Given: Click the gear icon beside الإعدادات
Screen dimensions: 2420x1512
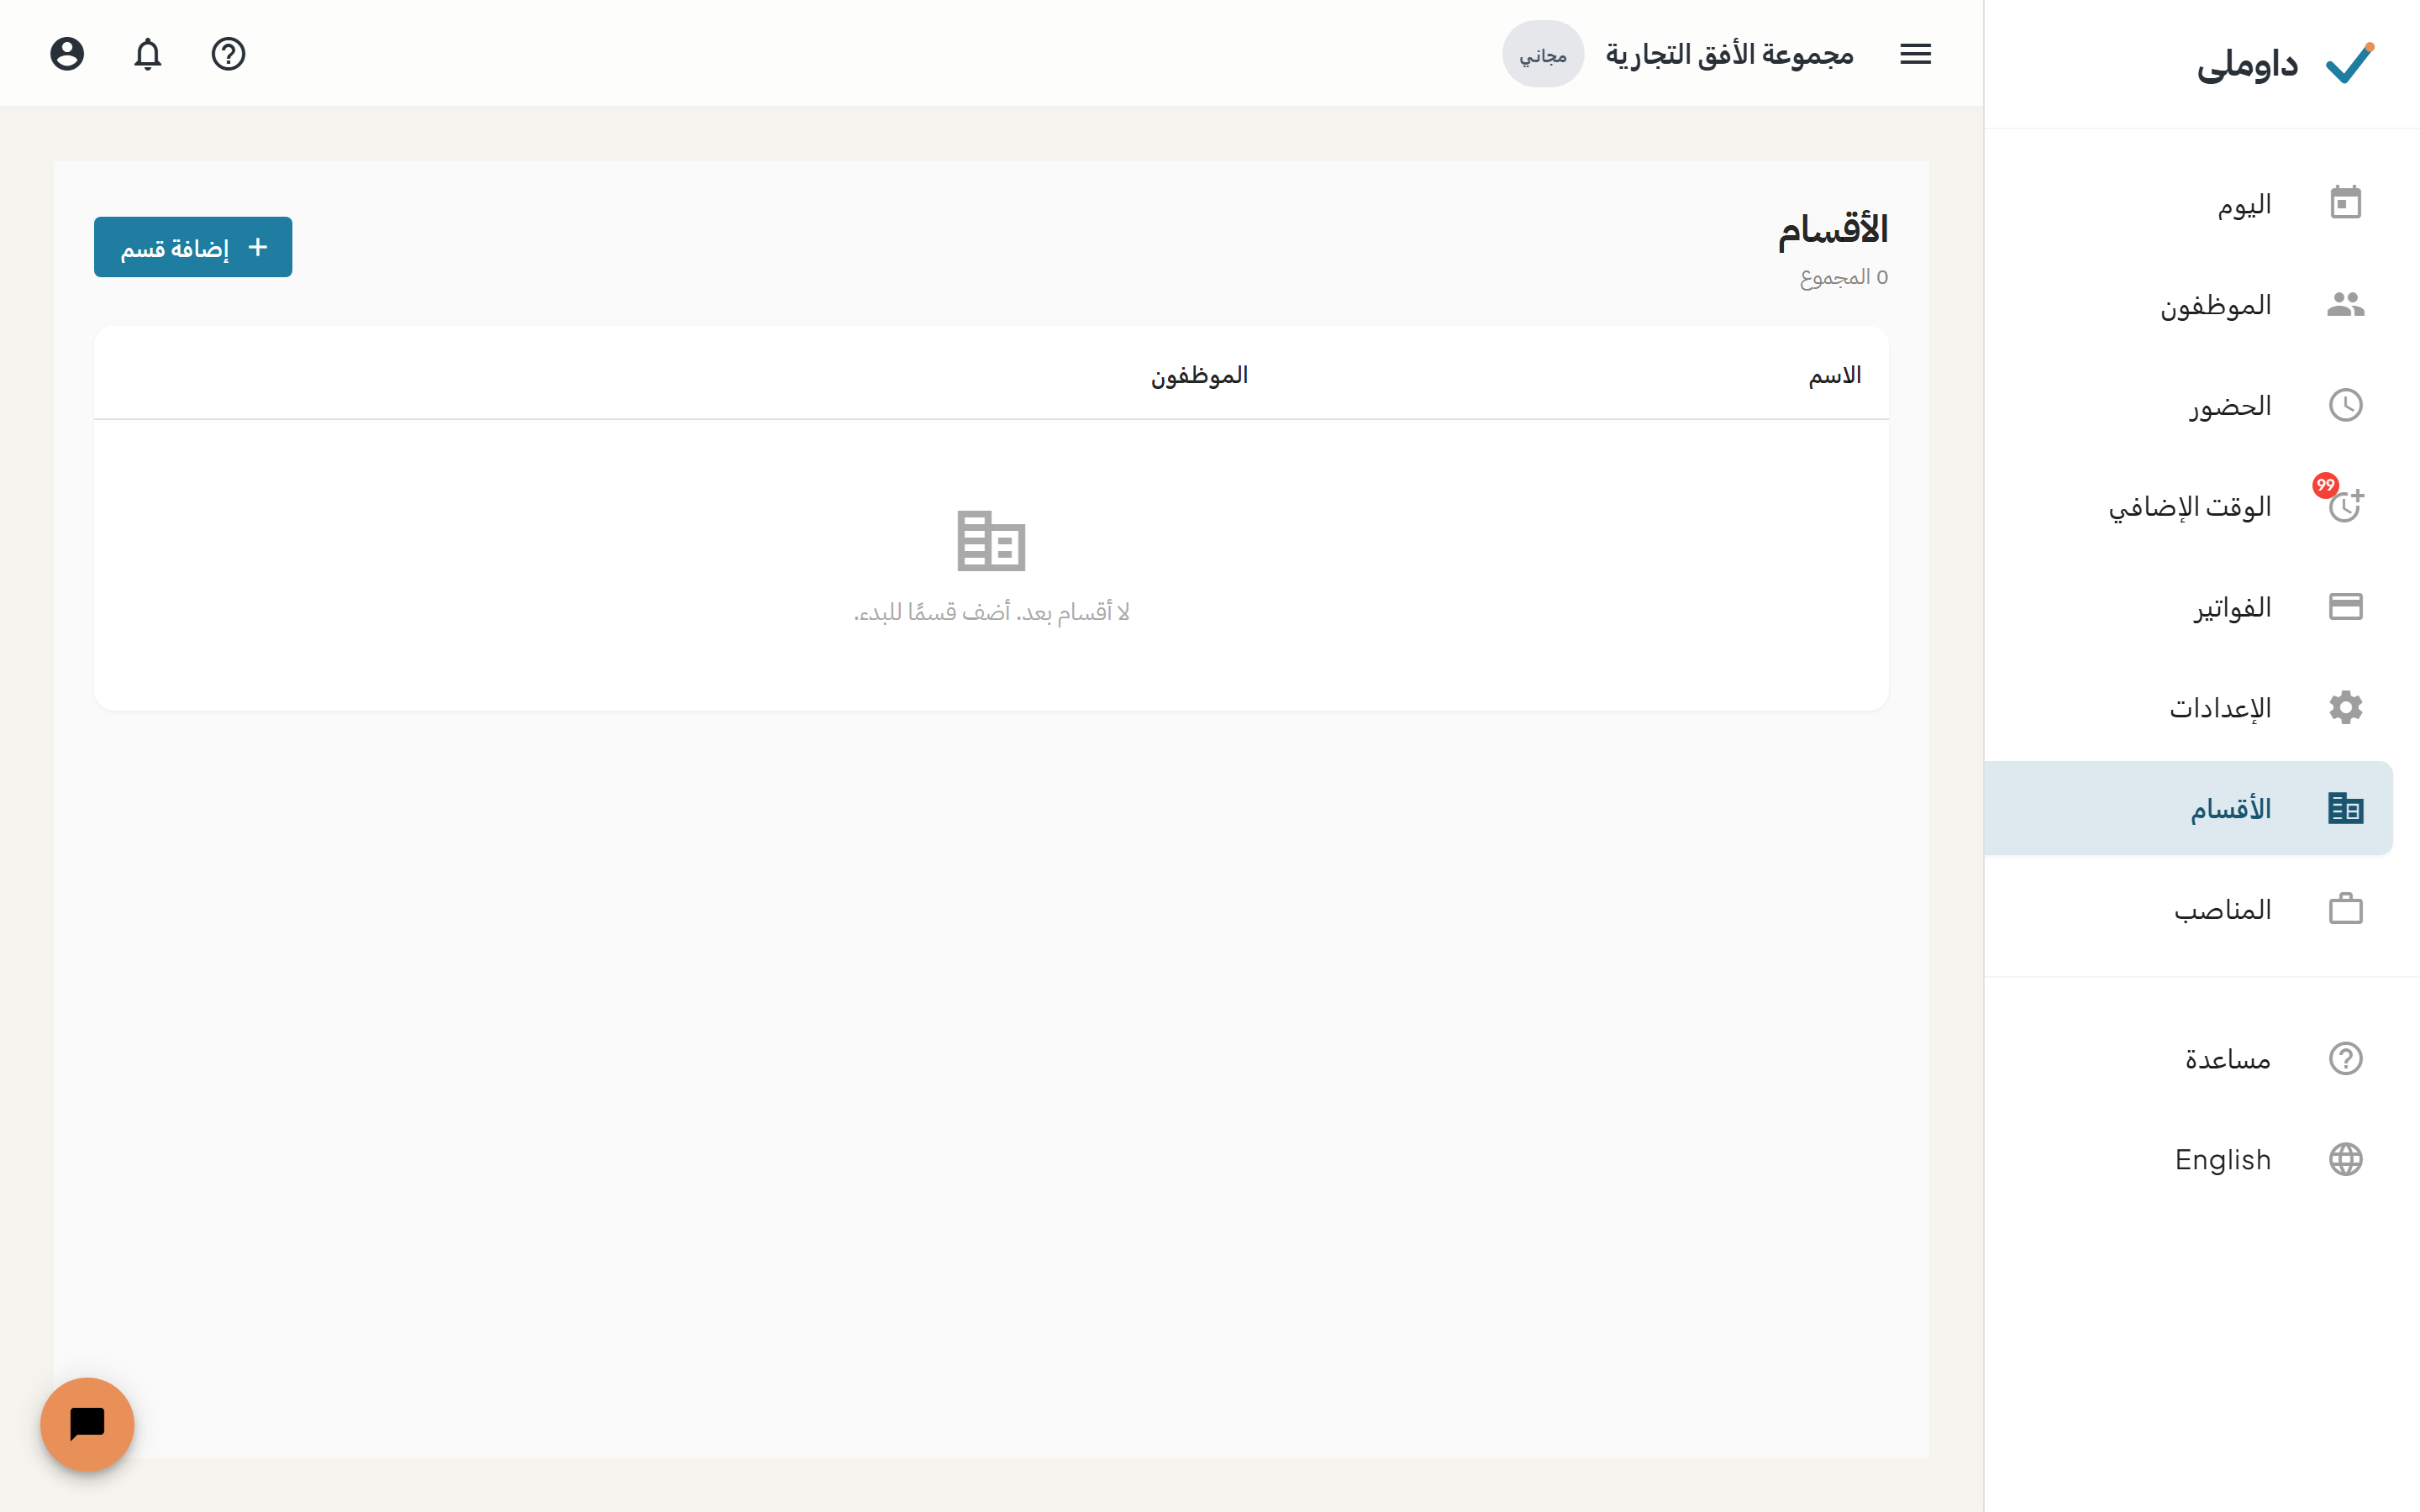Looking at the screenshot, I should point(2345,707).
